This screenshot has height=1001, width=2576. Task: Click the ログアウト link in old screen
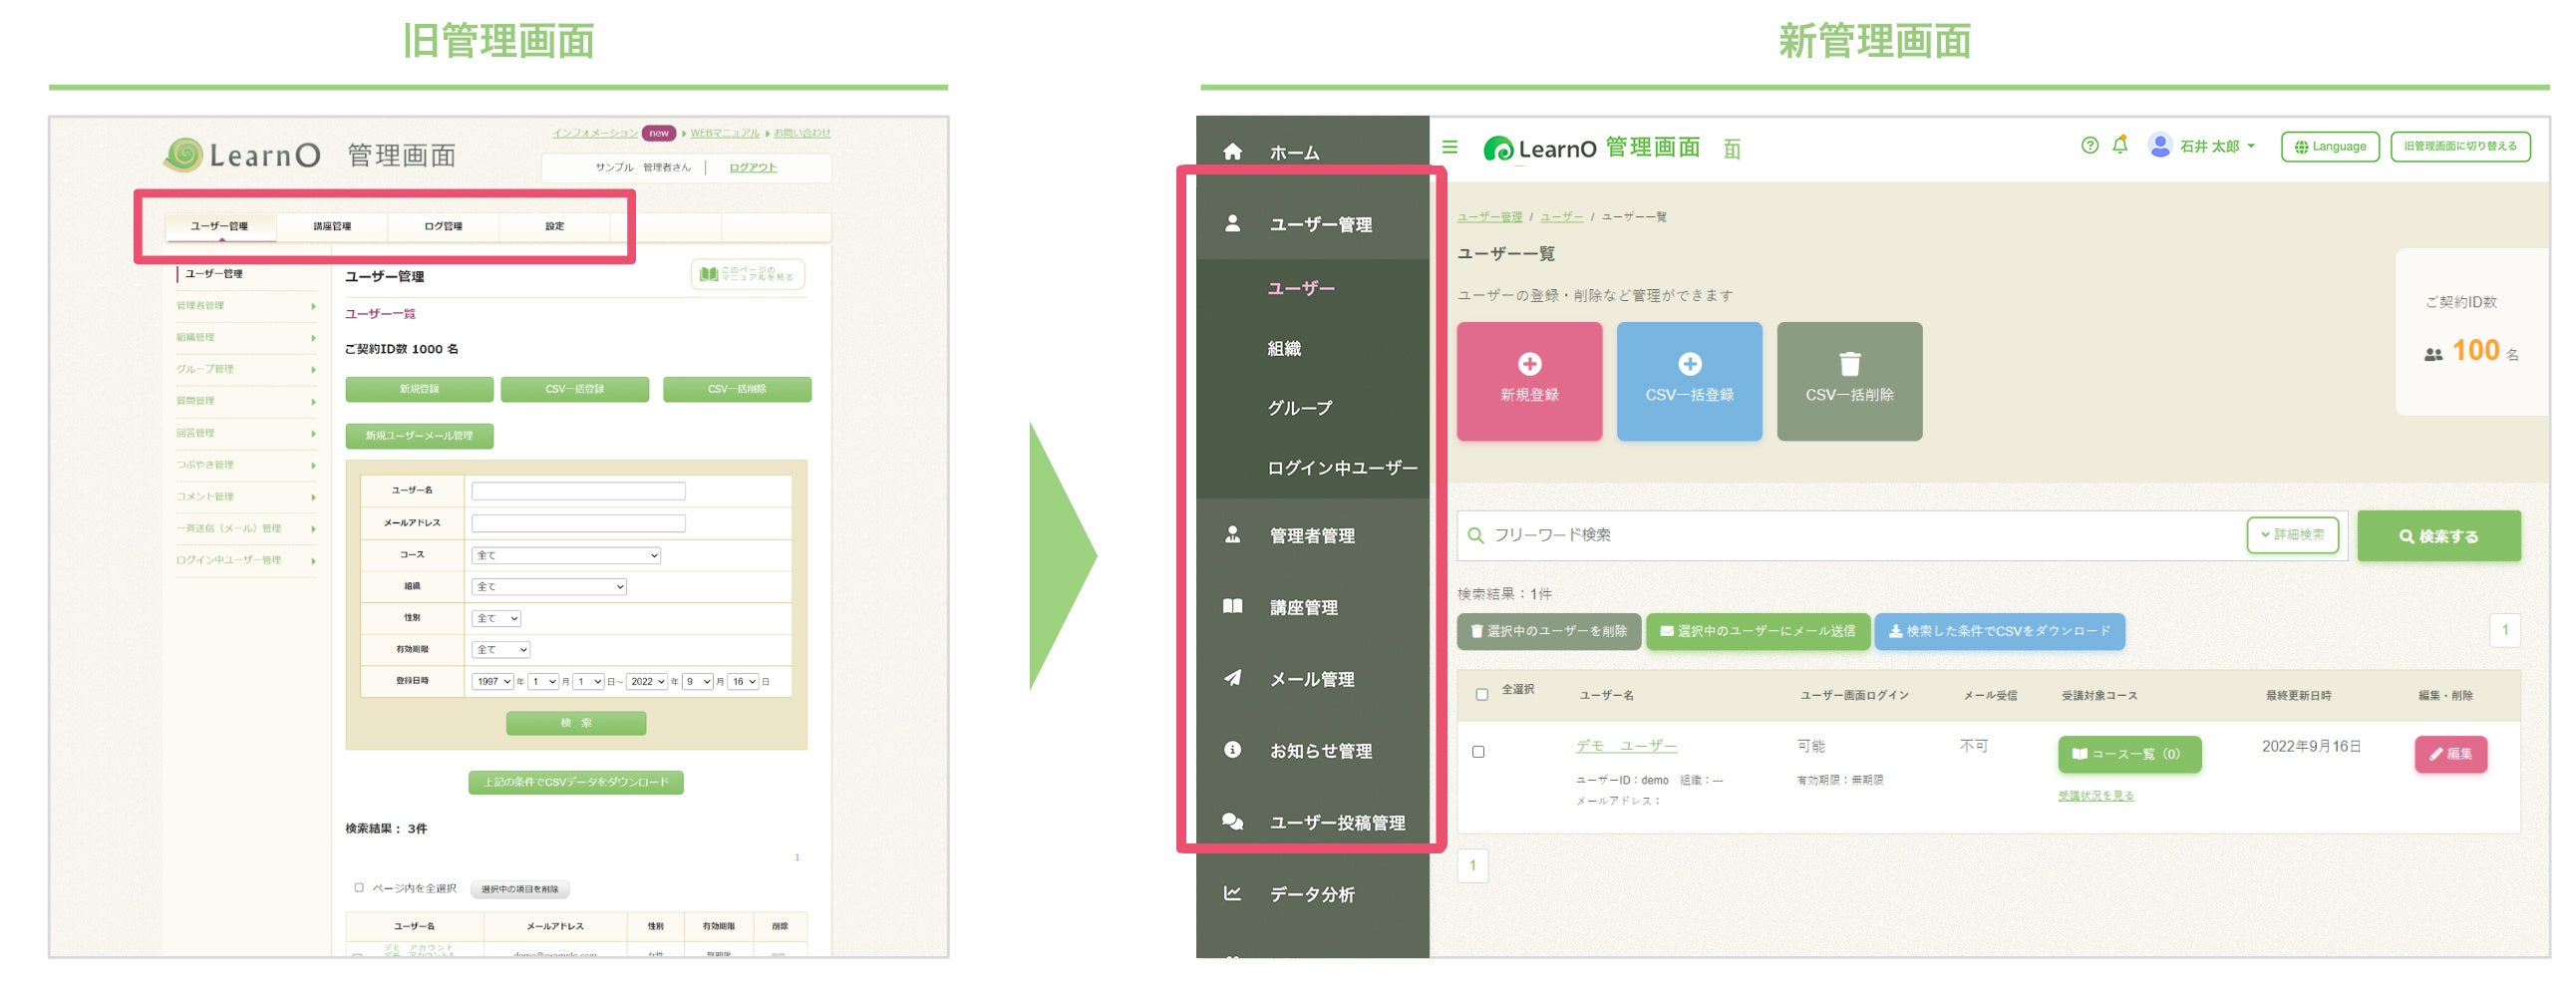coord(752,167)
